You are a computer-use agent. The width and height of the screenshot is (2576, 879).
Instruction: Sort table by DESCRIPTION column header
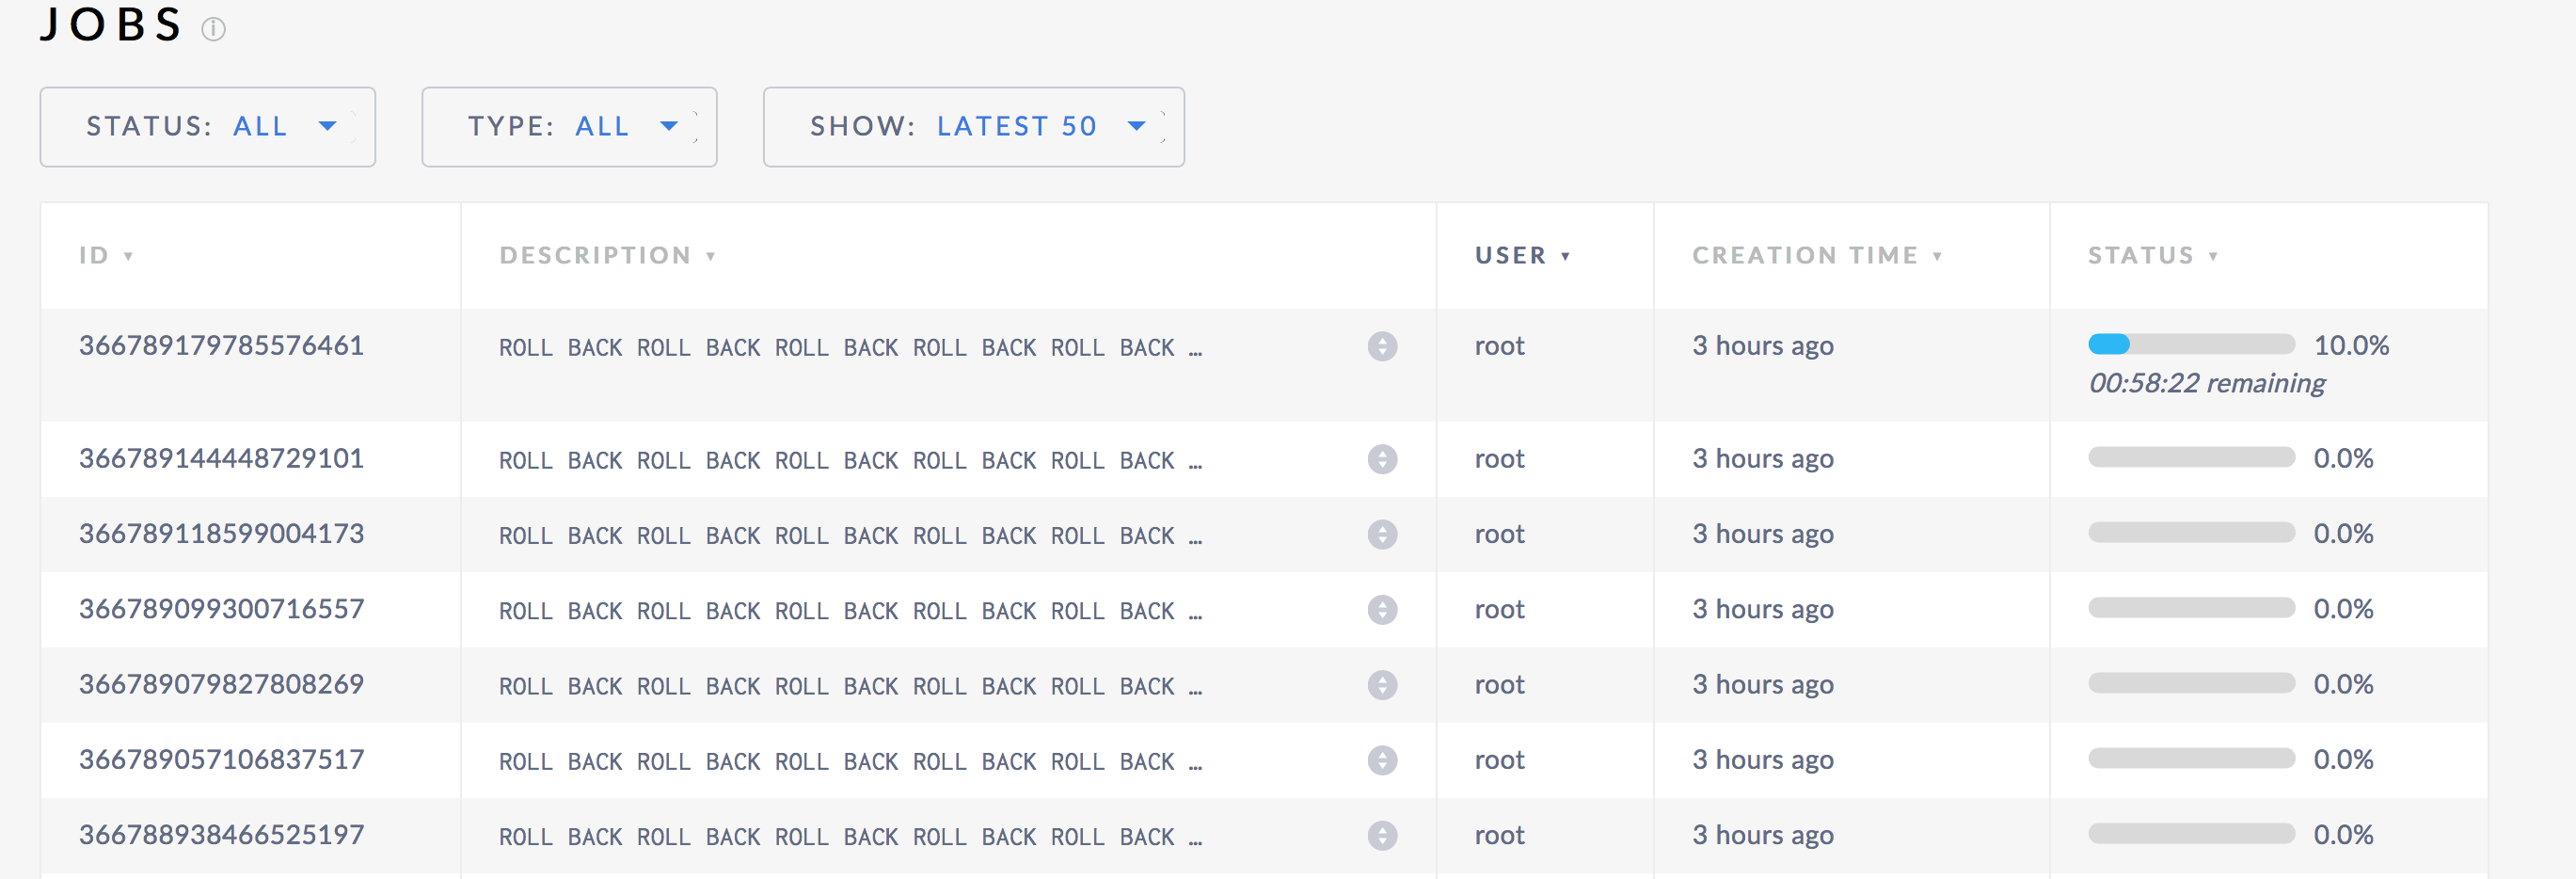pos(608,256)
